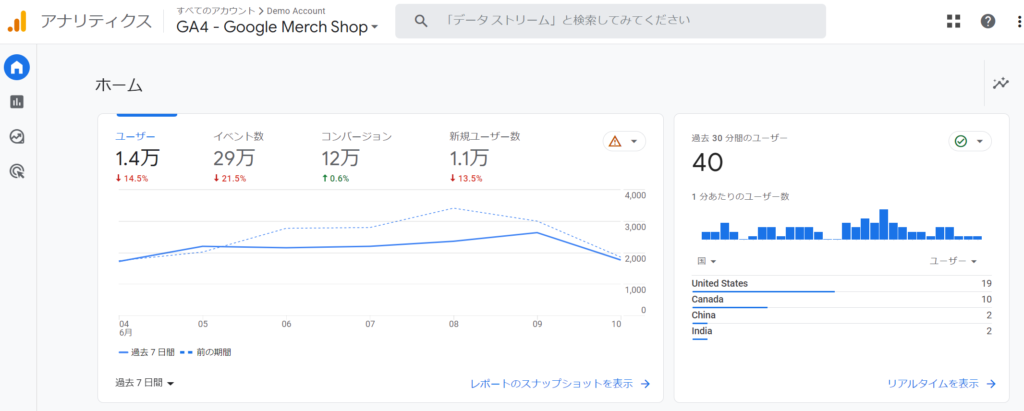Open the Advertising sidebar icon

point(17,171)
